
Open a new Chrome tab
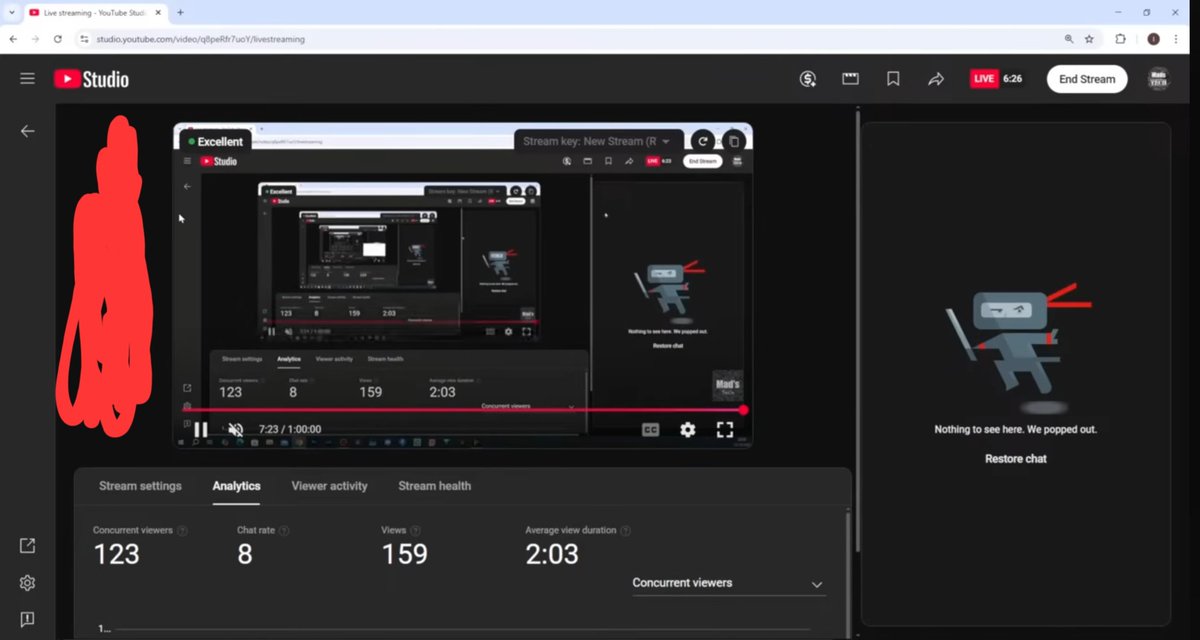point(180,13)
